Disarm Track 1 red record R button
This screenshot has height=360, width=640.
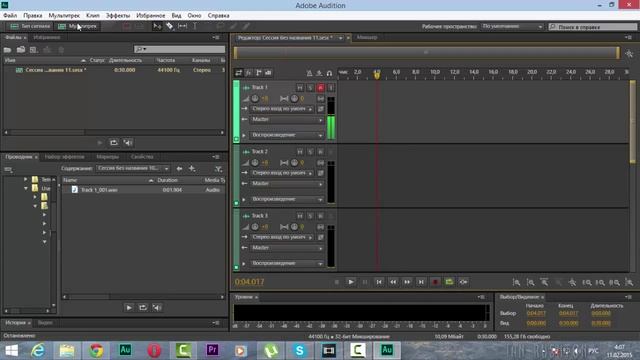(x=320, y=88)
